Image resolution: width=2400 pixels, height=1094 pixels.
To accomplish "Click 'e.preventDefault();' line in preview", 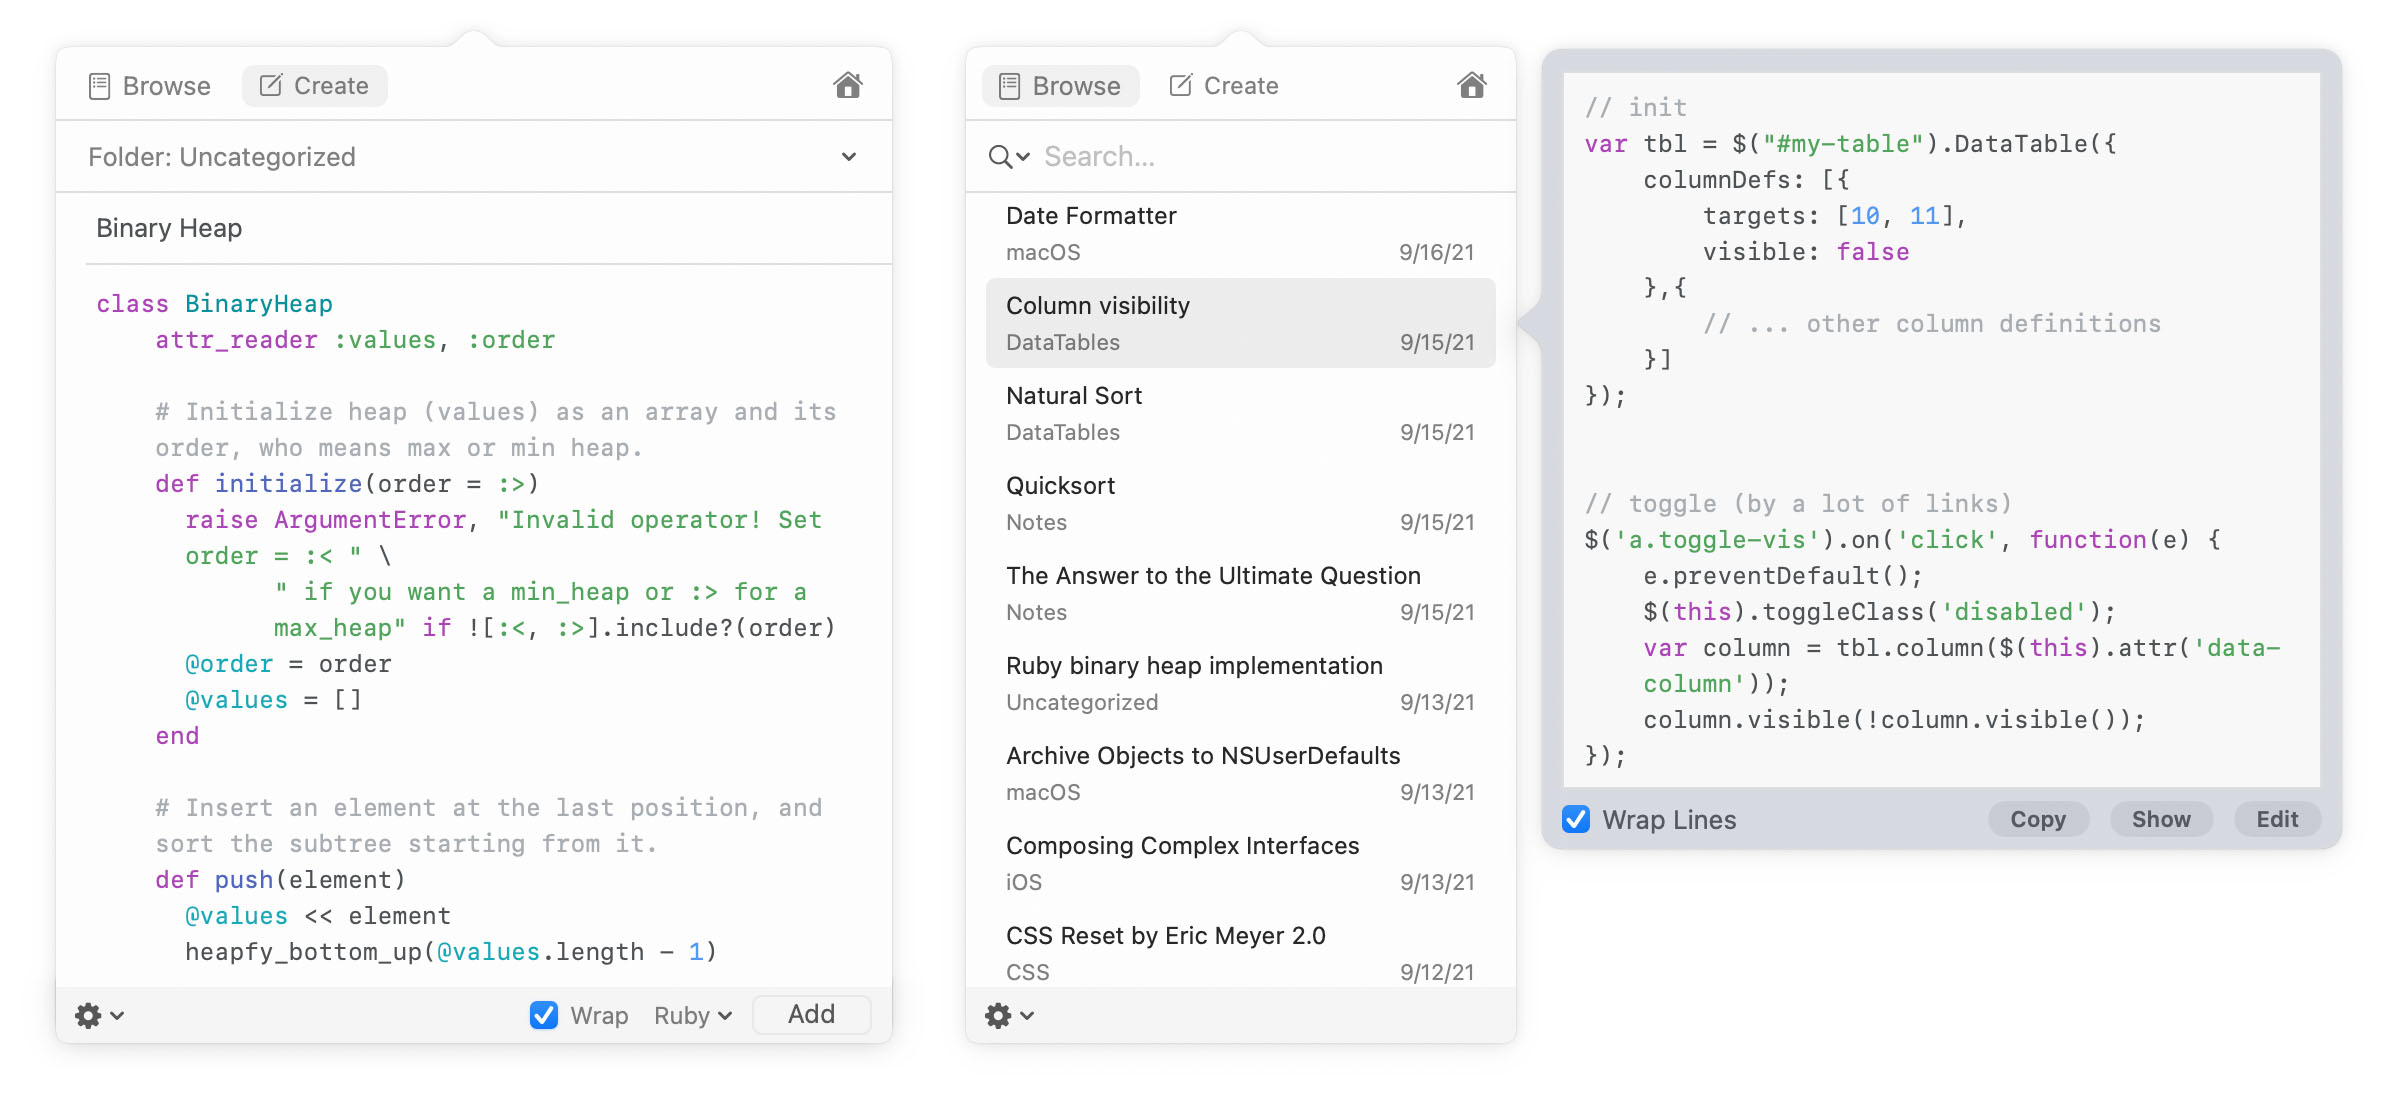I will (x=1783, y=576).
